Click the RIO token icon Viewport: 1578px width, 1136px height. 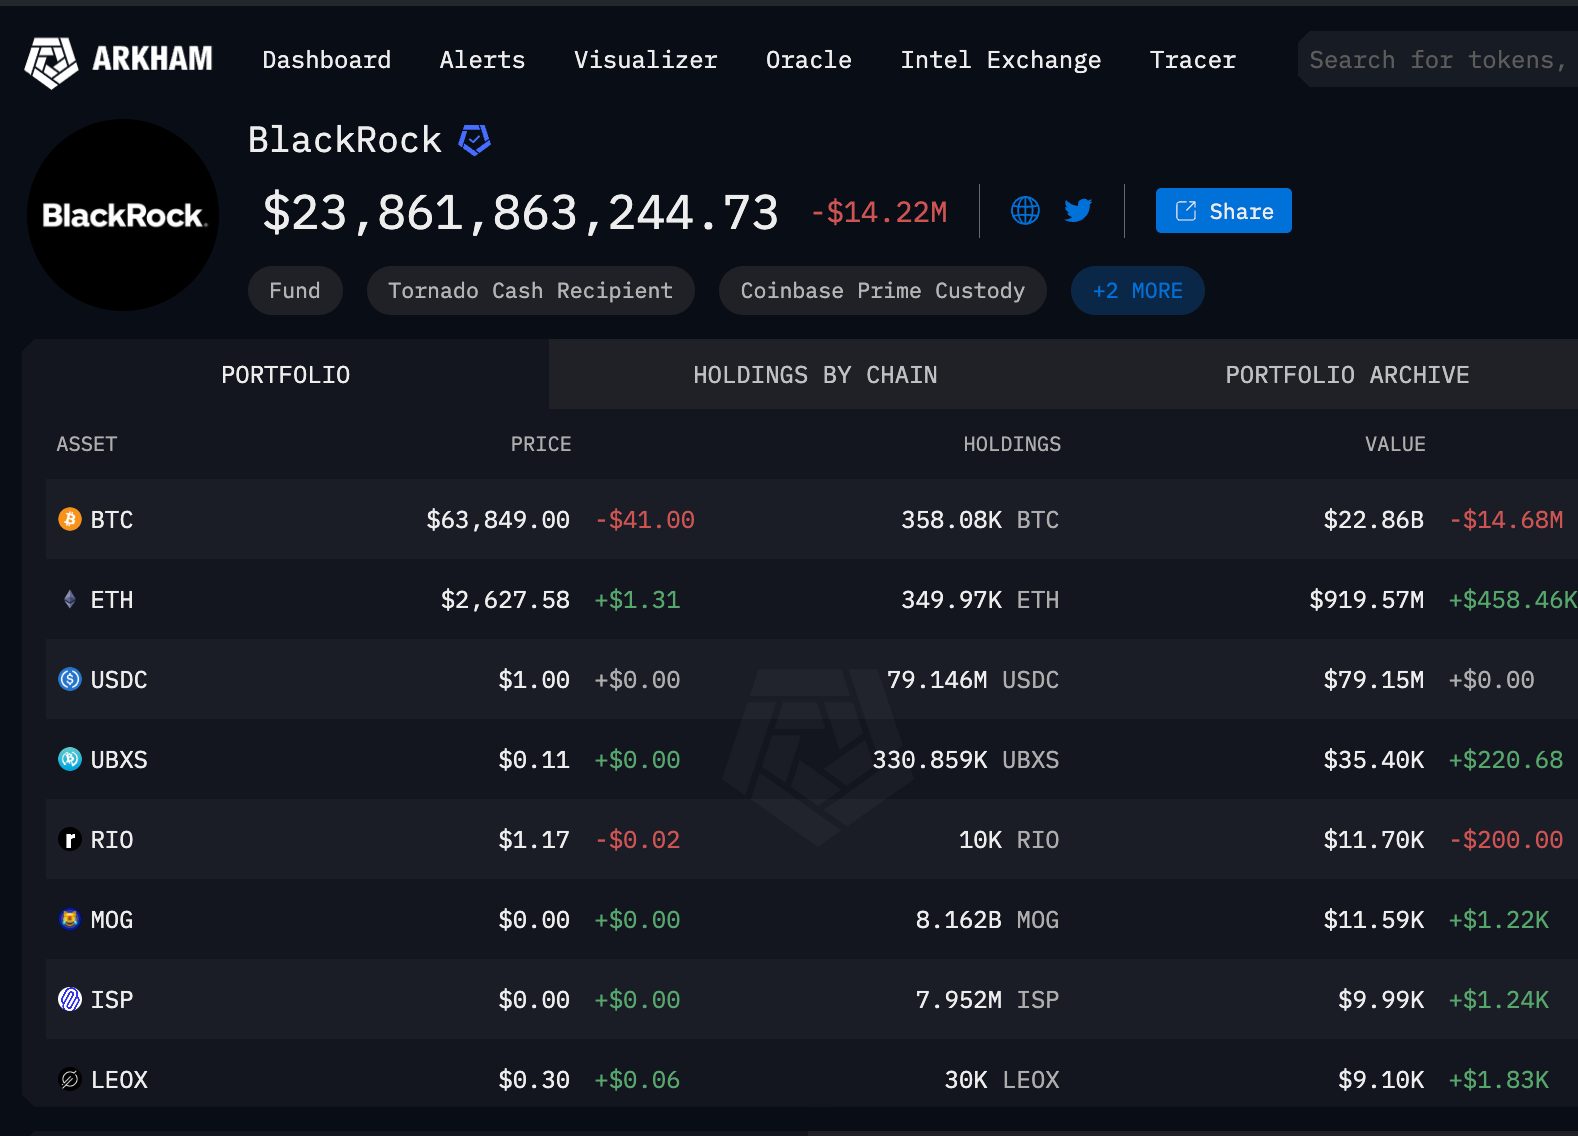70,839
